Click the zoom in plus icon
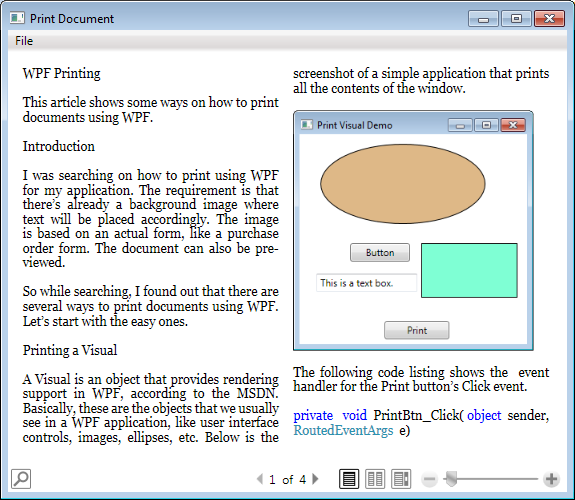 coord(551,479)
